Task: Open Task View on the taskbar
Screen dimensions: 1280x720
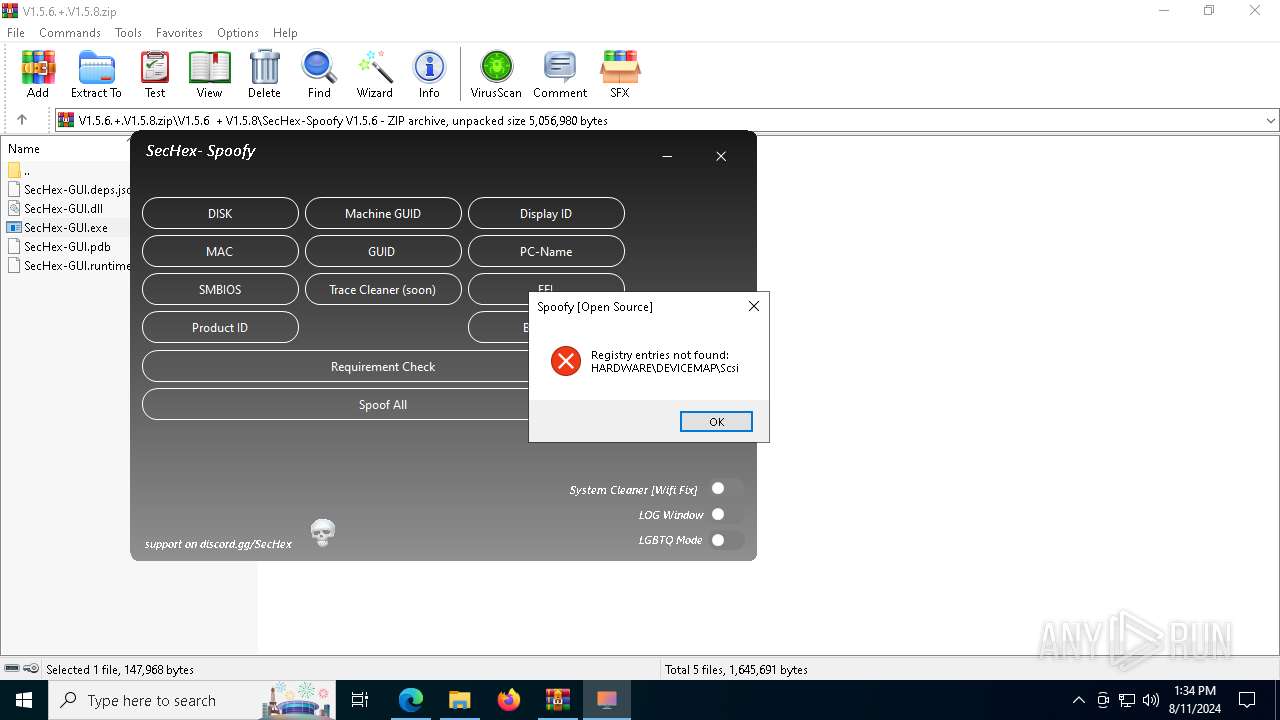Action: [360, 700]
